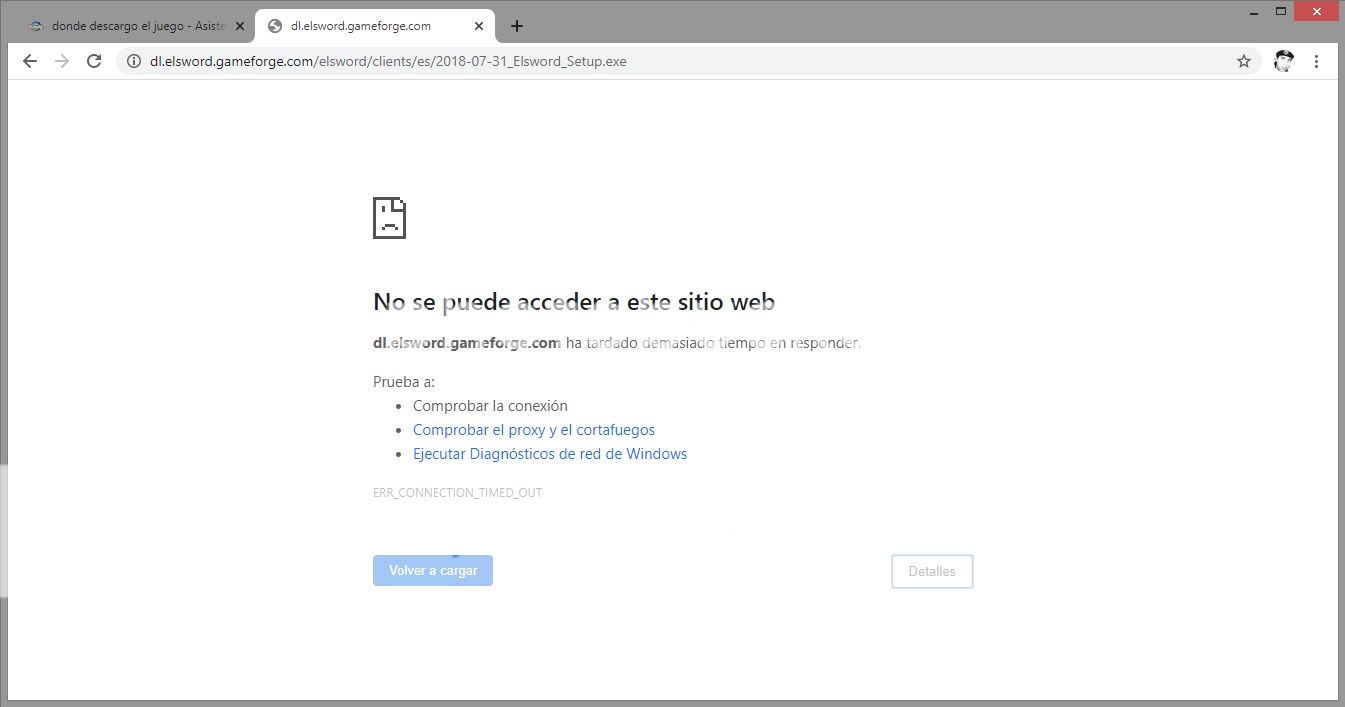Screen dimensions: 1345x707
Task: Go back using the back arrow
Action: [30, 61]
